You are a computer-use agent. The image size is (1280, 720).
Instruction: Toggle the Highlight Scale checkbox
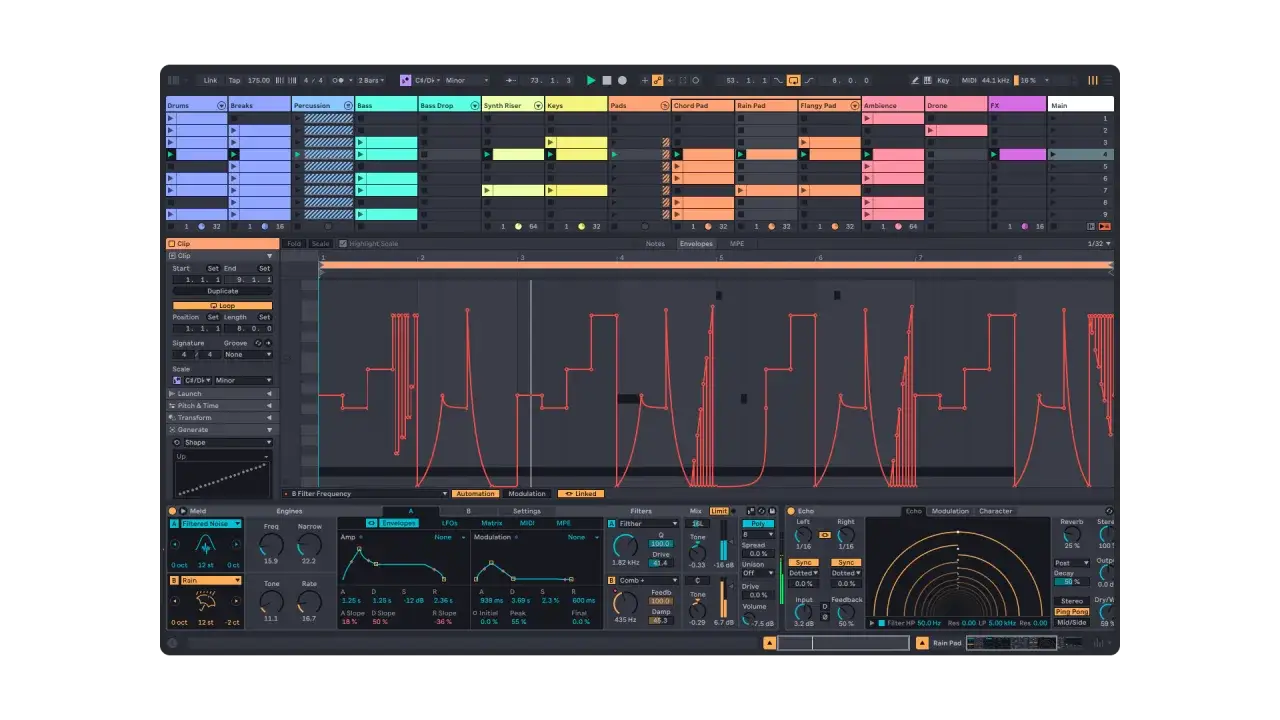[343, 244]
